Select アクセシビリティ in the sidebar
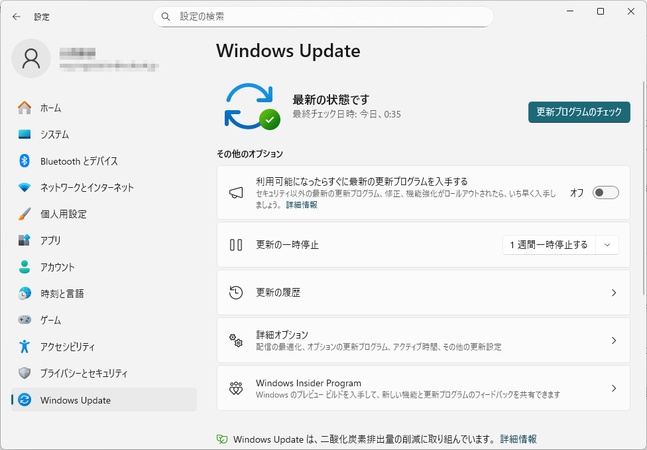Screen dimensions: 647x450 click(104, 346)
